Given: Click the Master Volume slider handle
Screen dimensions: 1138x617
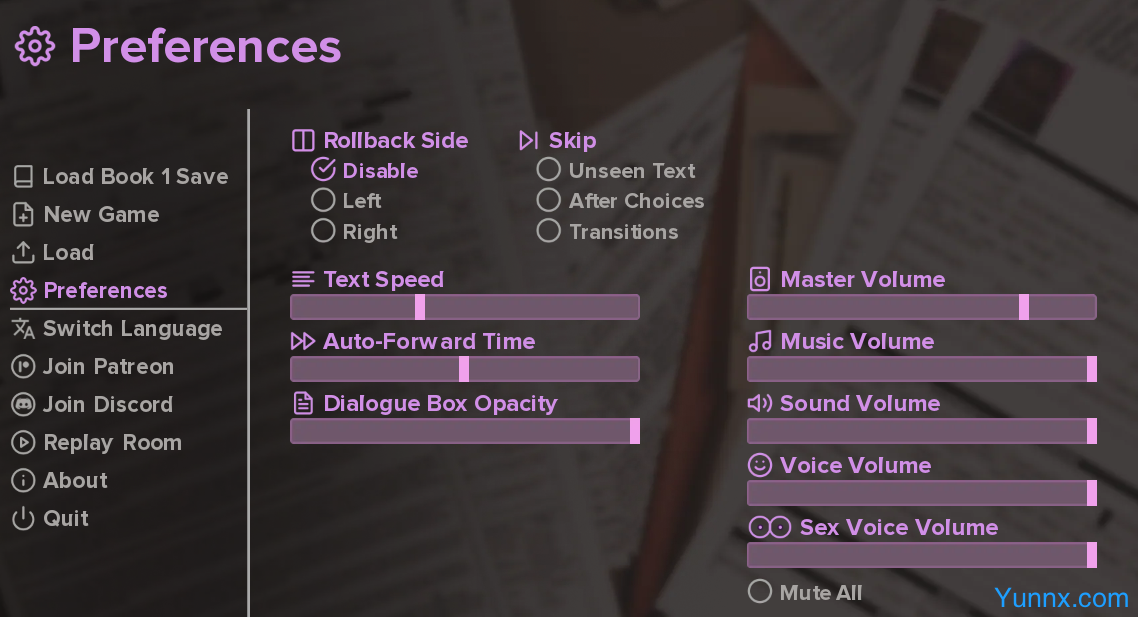Looking at the screenshot, I should 1024,307.
